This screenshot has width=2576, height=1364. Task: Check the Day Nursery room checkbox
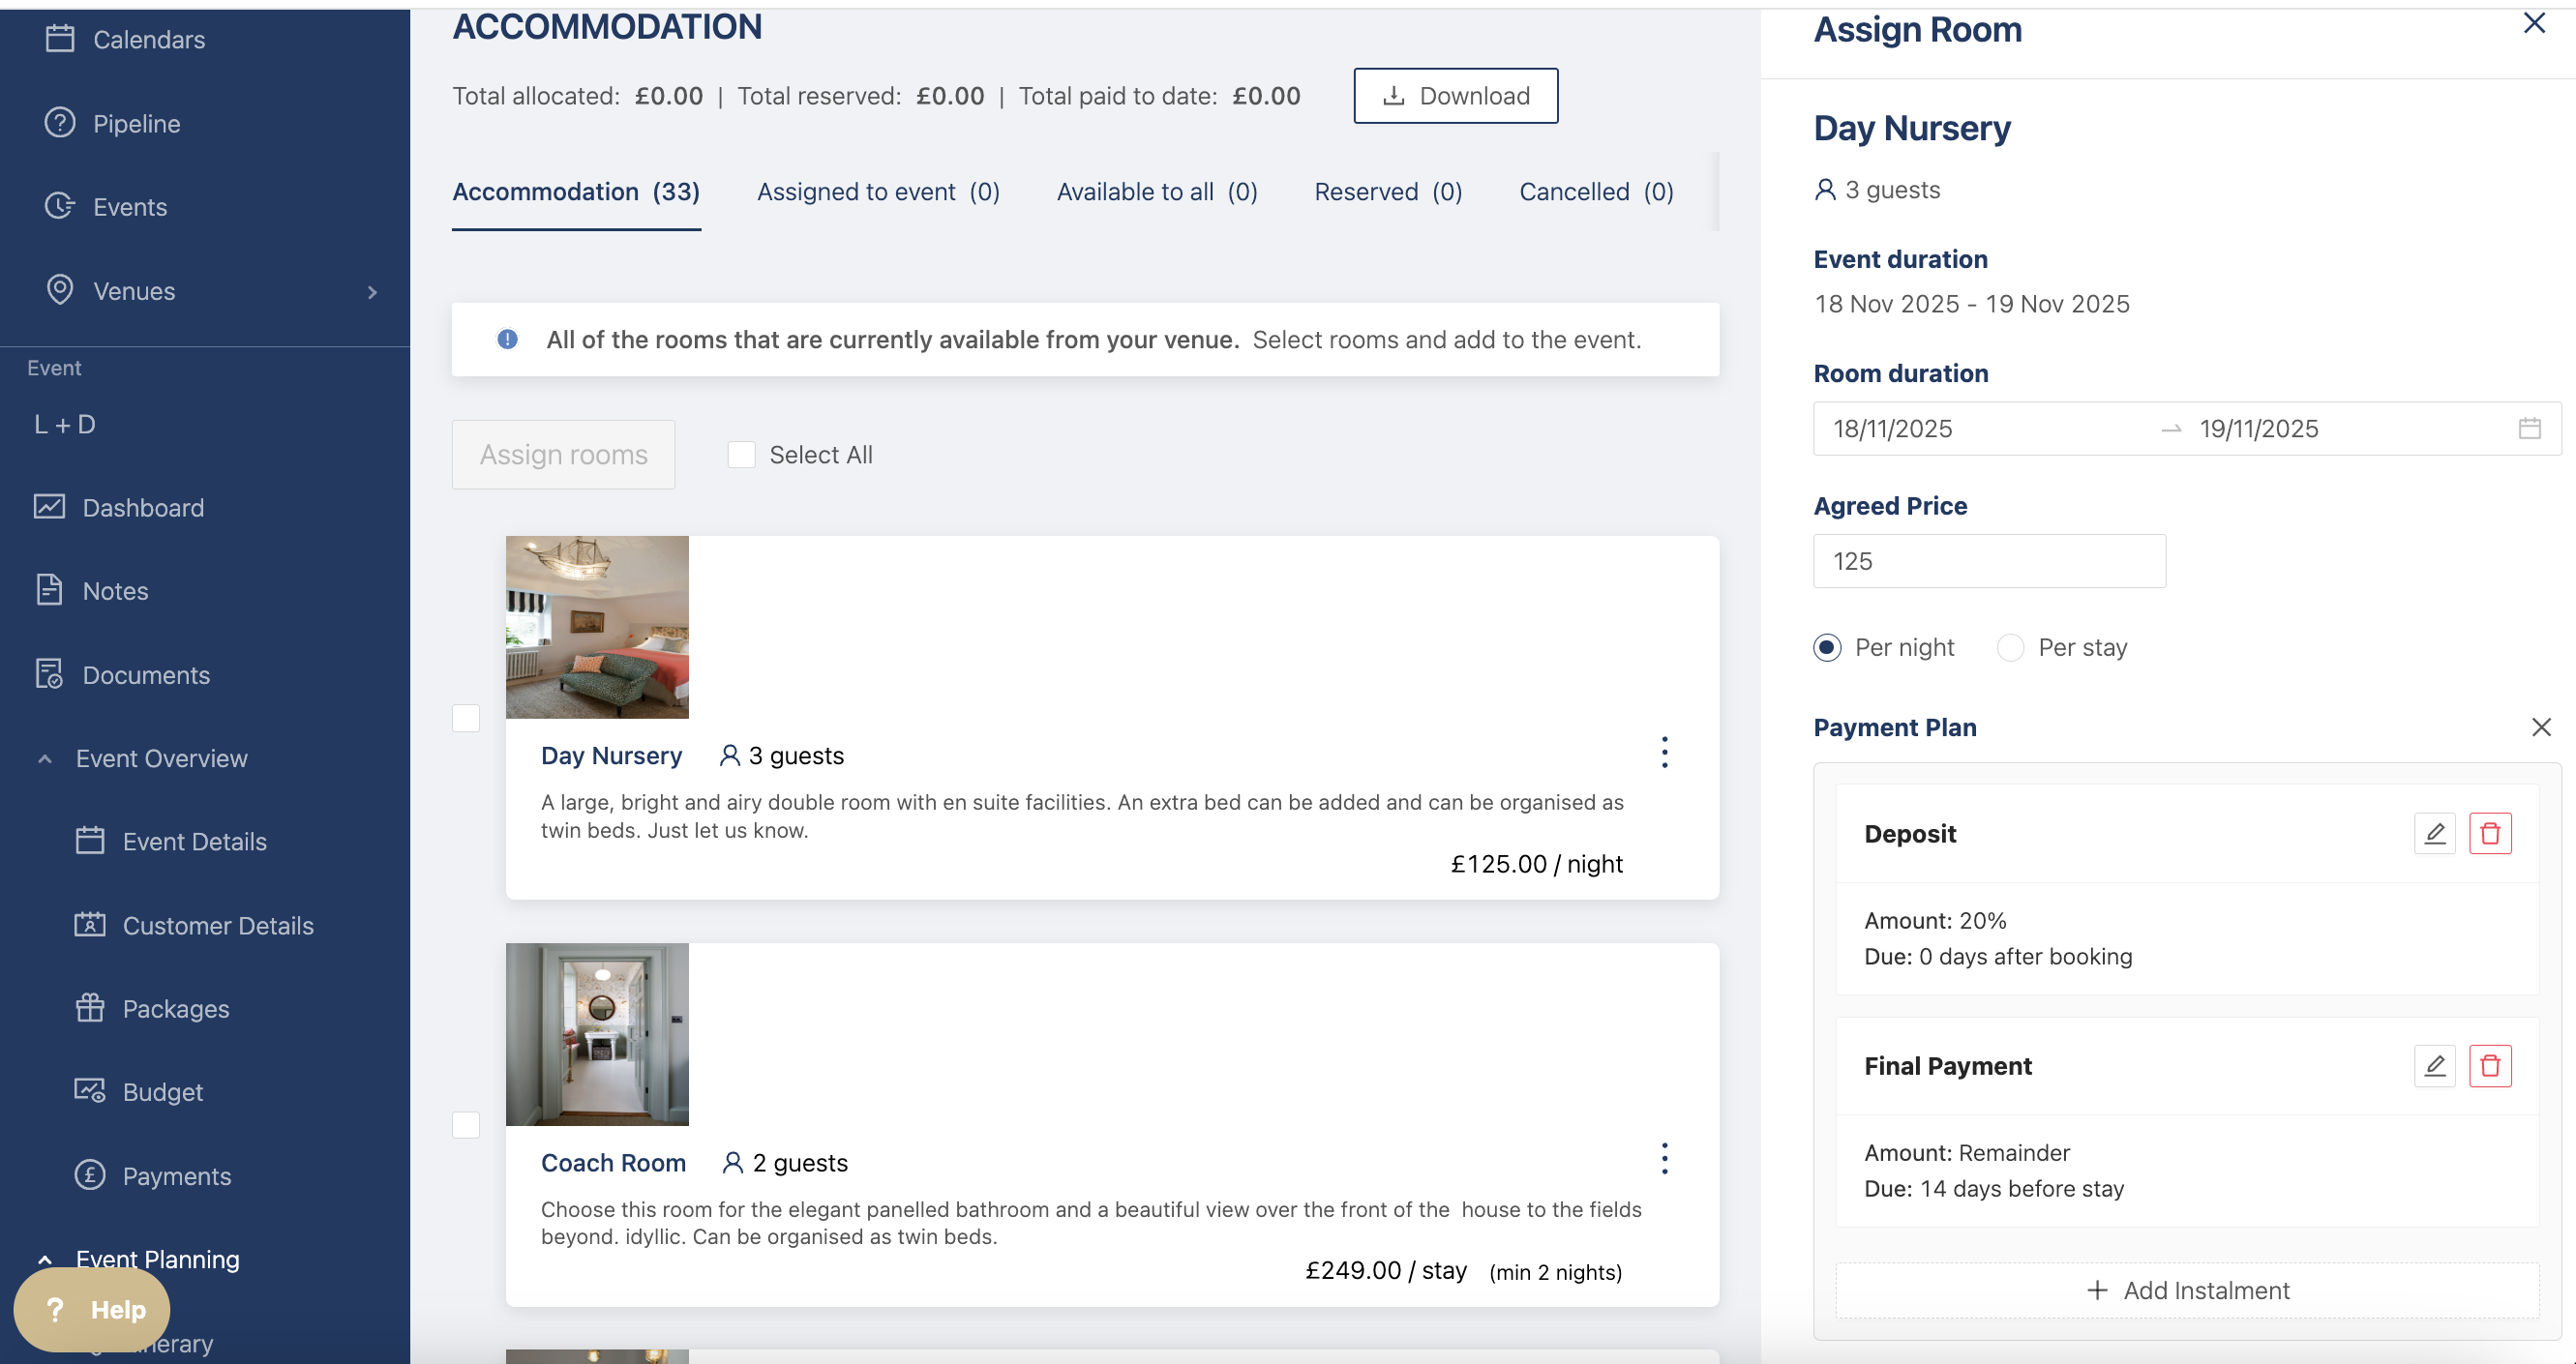click(466, 718)
